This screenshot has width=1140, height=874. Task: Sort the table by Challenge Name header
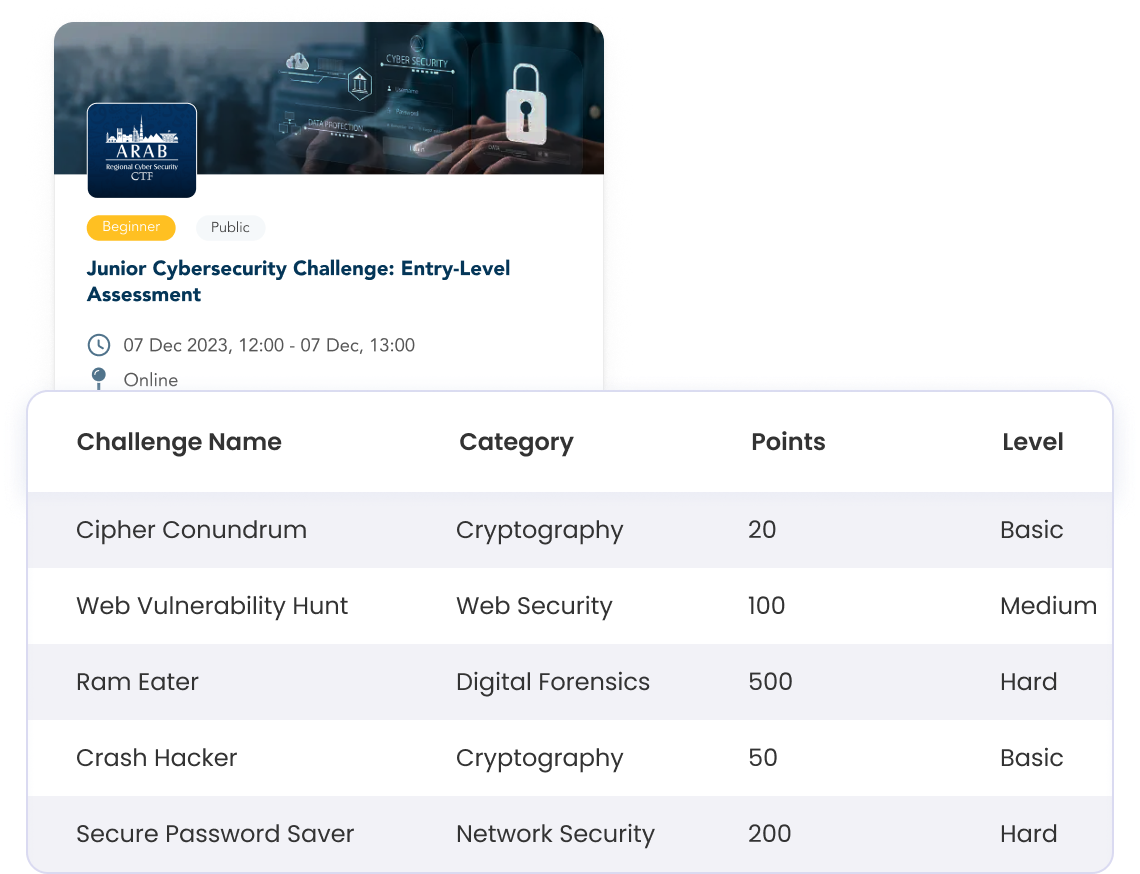click(x=179, y=441)
